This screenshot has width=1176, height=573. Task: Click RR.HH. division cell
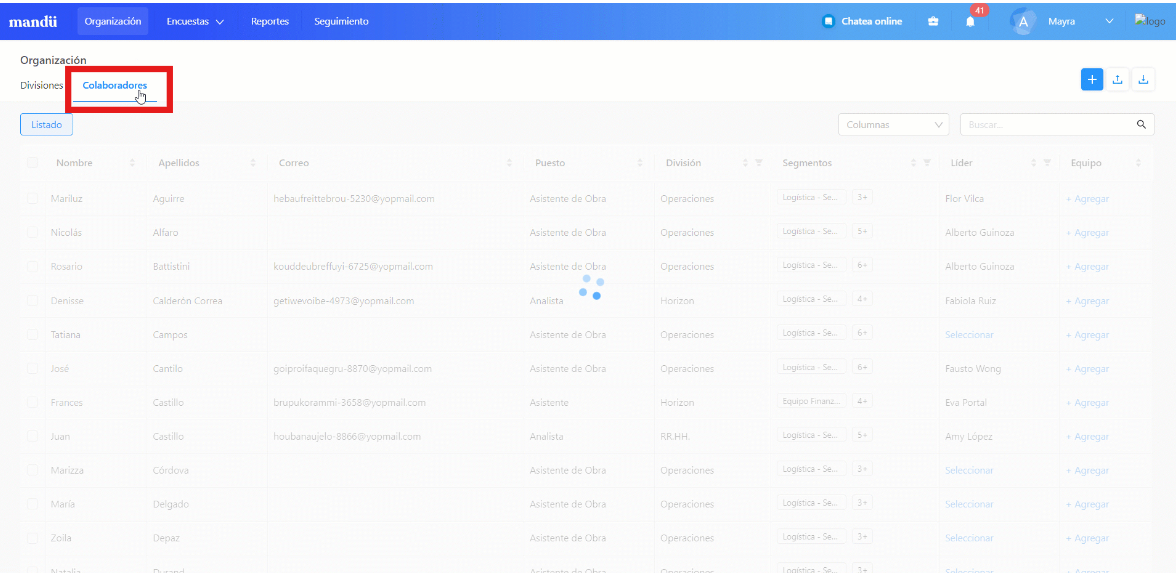tap(675, 436)
